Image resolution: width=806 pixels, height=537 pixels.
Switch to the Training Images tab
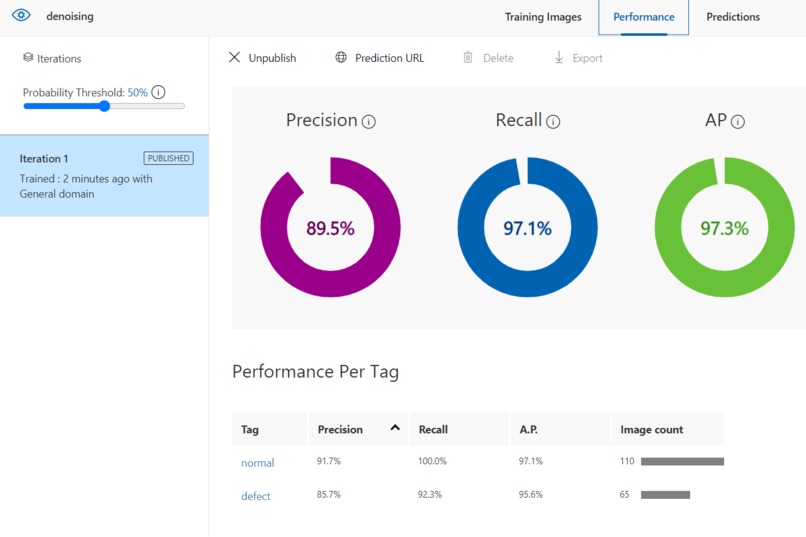pyautogui.click(x=543, y=17)
